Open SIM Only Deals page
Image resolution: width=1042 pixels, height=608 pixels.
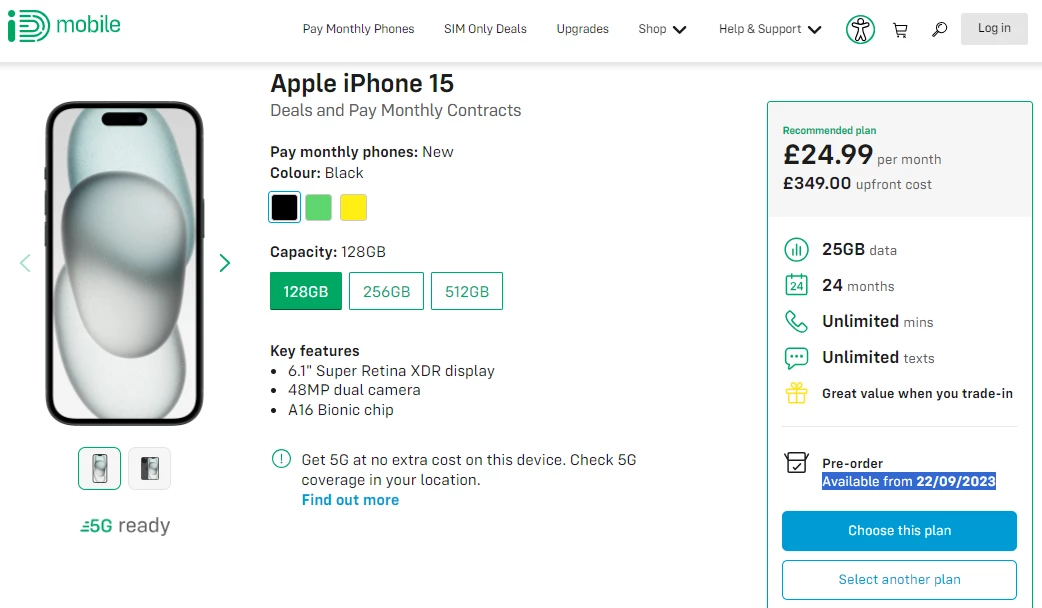pos(485,29)
